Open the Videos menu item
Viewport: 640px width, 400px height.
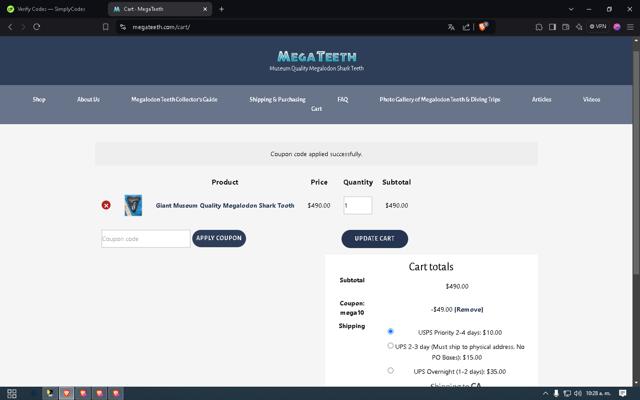pyautogui.click(x=591, y=99)
